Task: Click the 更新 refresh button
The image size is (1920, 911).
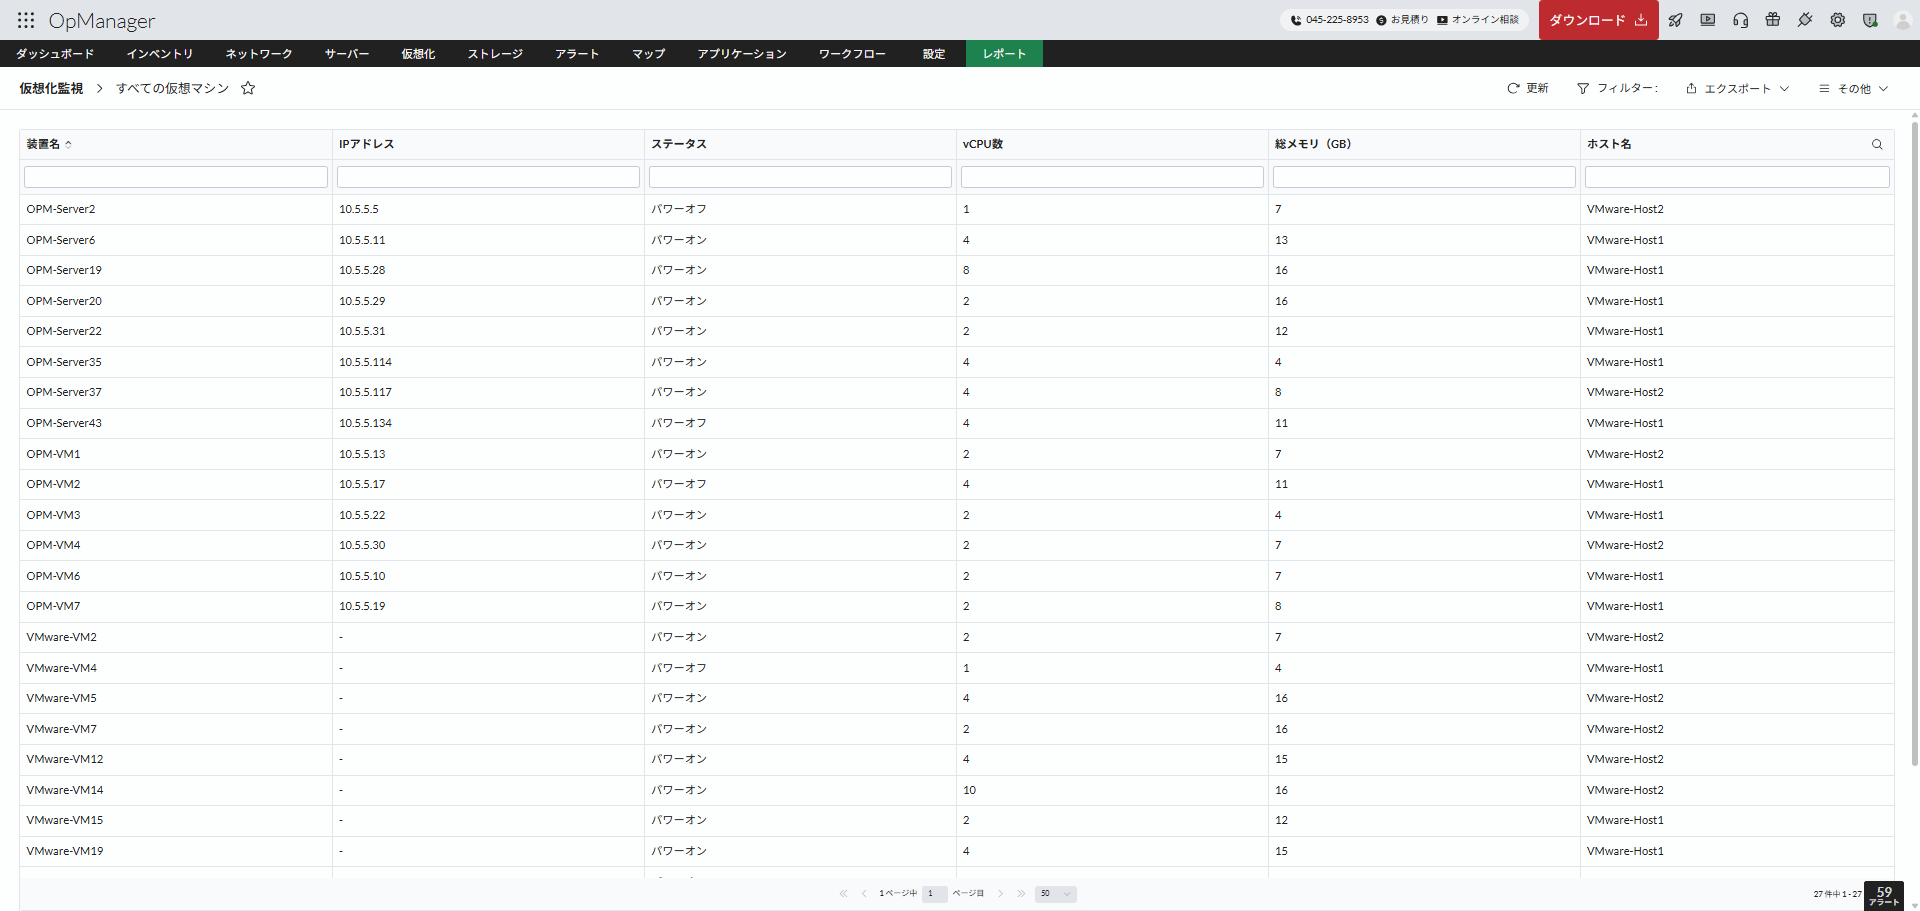Action: 1528,88
